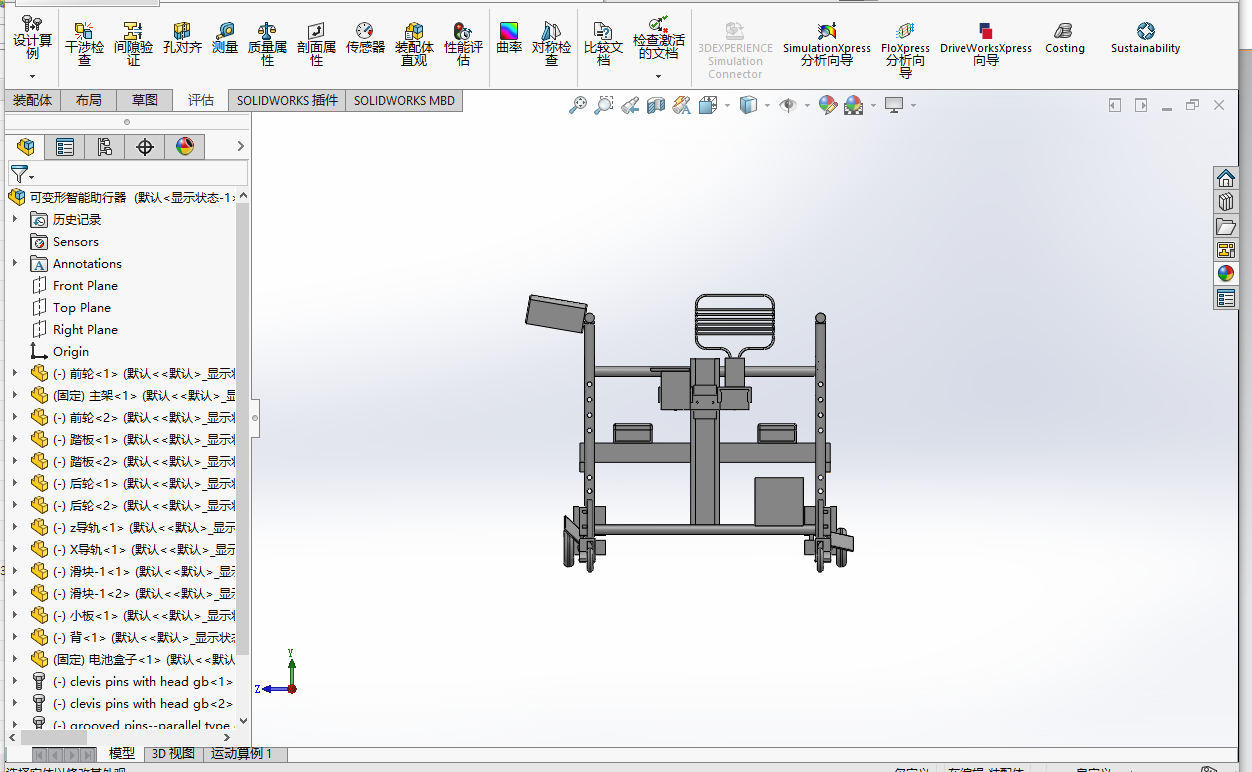Expand FeatureManager panel tabs chevron arrow
Image resolution: width=1252 pixels, height=772 pixels.
click(240, 146)
